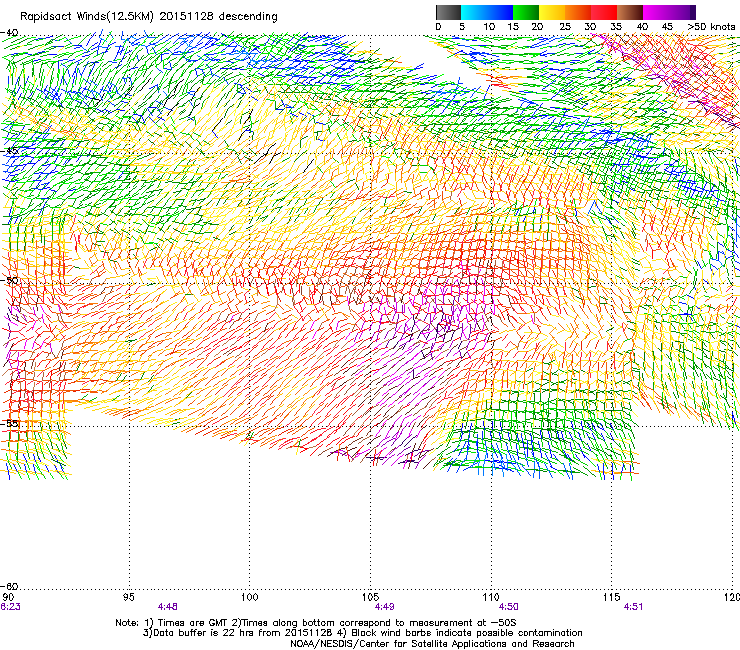Pick the green 15-20 knots legend segment
The image size is (740, 650).
(526, 12)
